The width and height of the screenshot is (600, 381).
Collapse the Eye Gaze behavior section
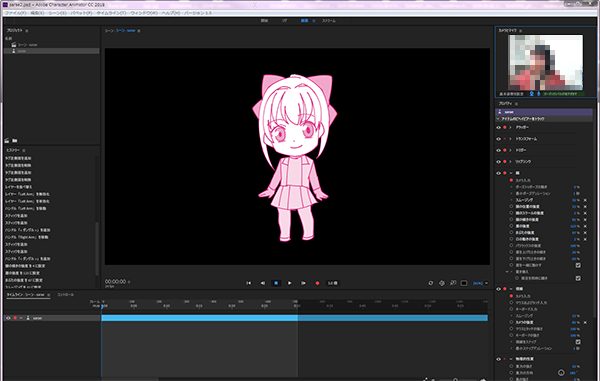[x=510, y=289]
